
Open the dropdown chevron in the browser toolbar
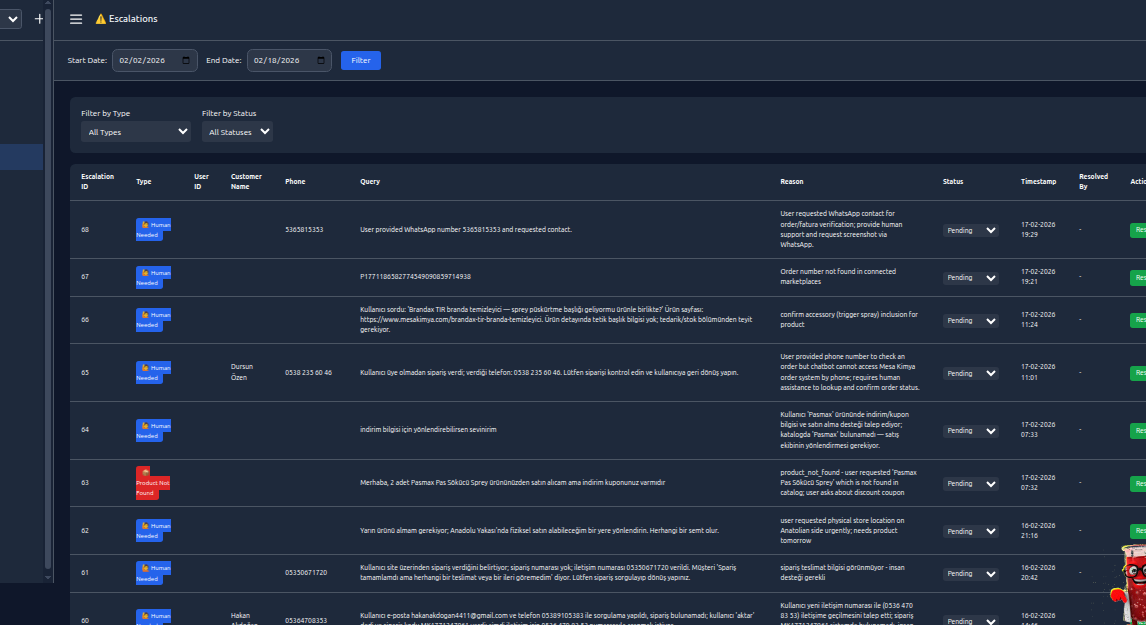[10, 17]
